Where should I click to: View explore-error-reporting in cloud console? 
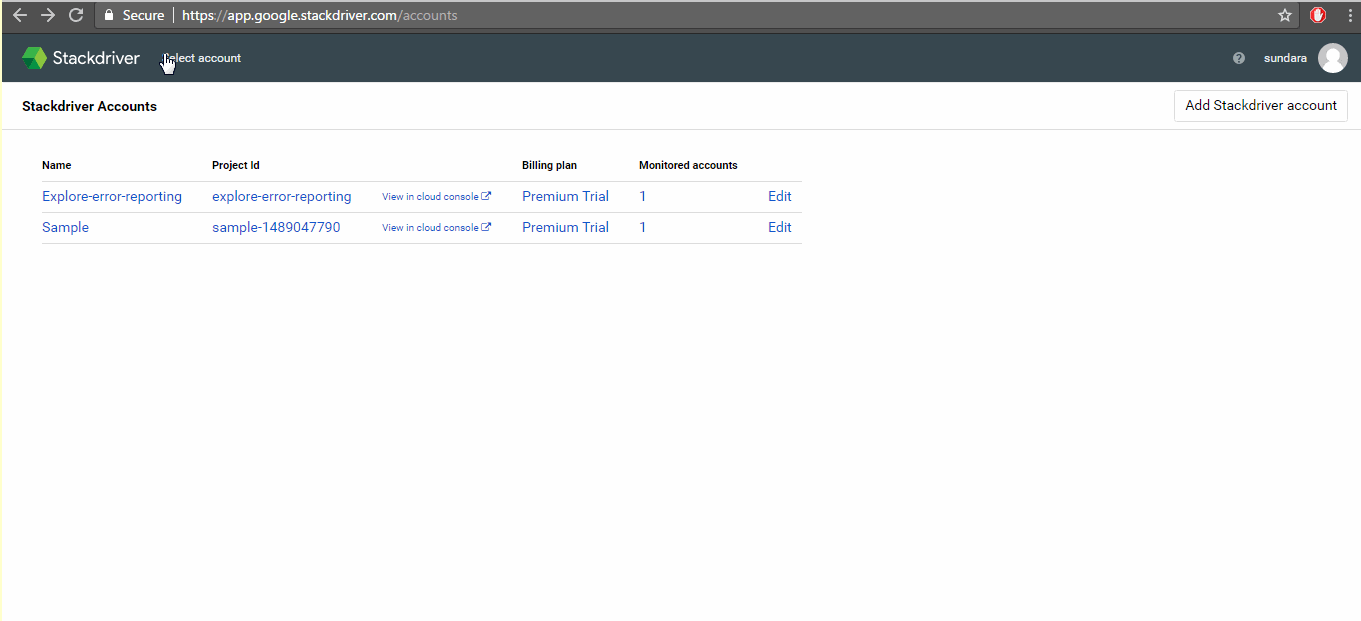point(436,196)
